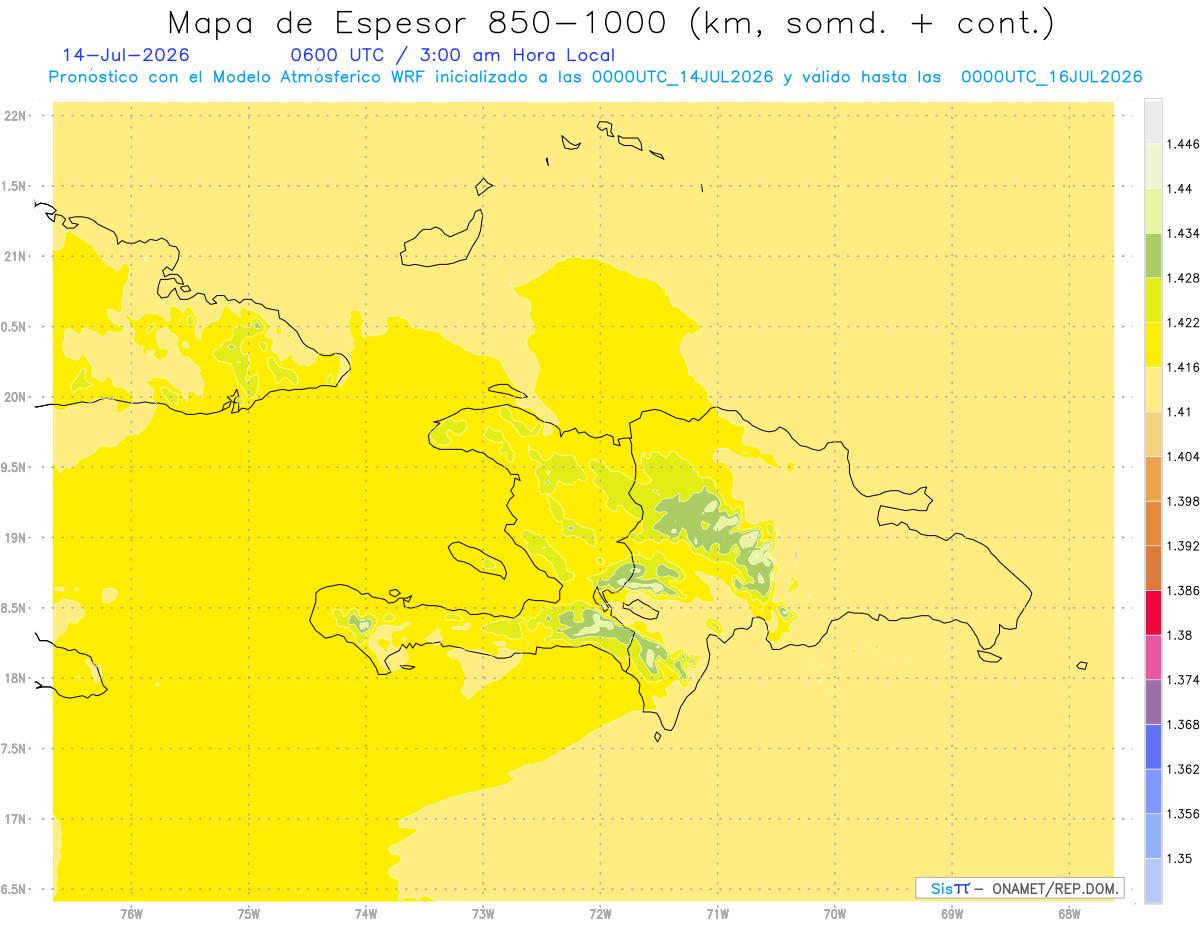
Task: Click the "69W" longitude axis label
Action: click(952, 914)
